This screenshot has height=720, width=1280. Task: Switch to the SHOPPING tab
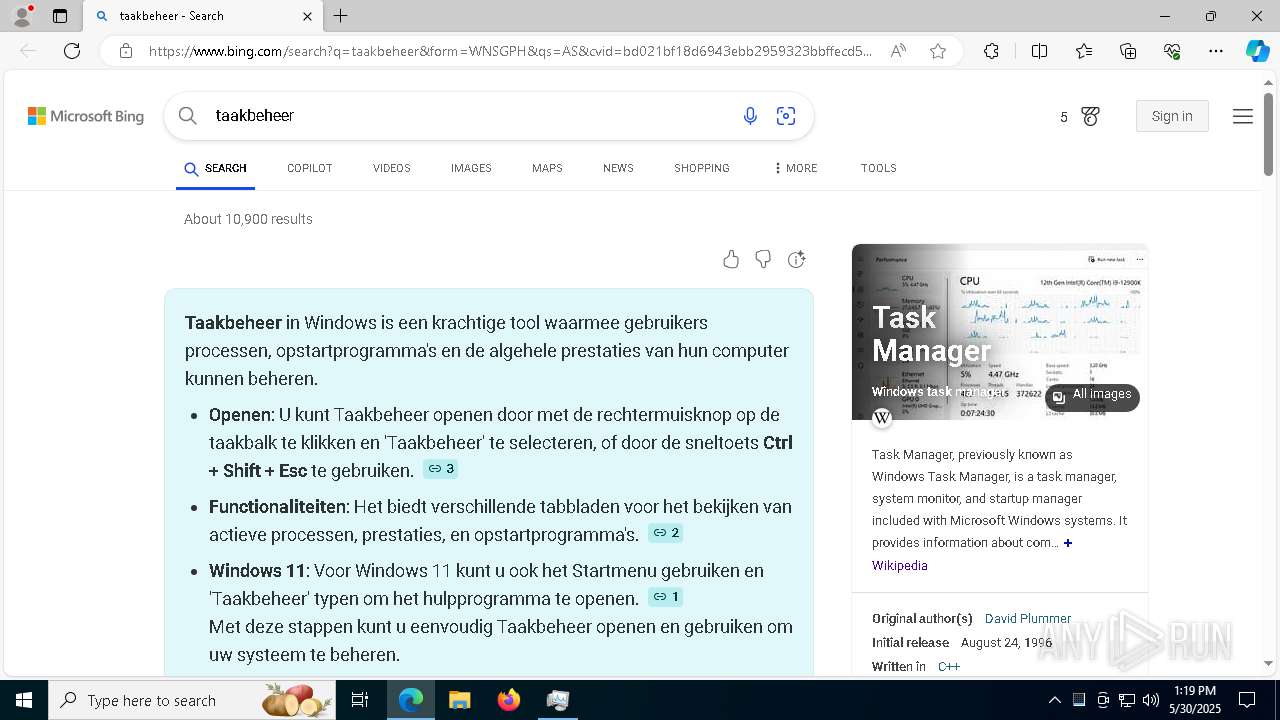[702, 168]
